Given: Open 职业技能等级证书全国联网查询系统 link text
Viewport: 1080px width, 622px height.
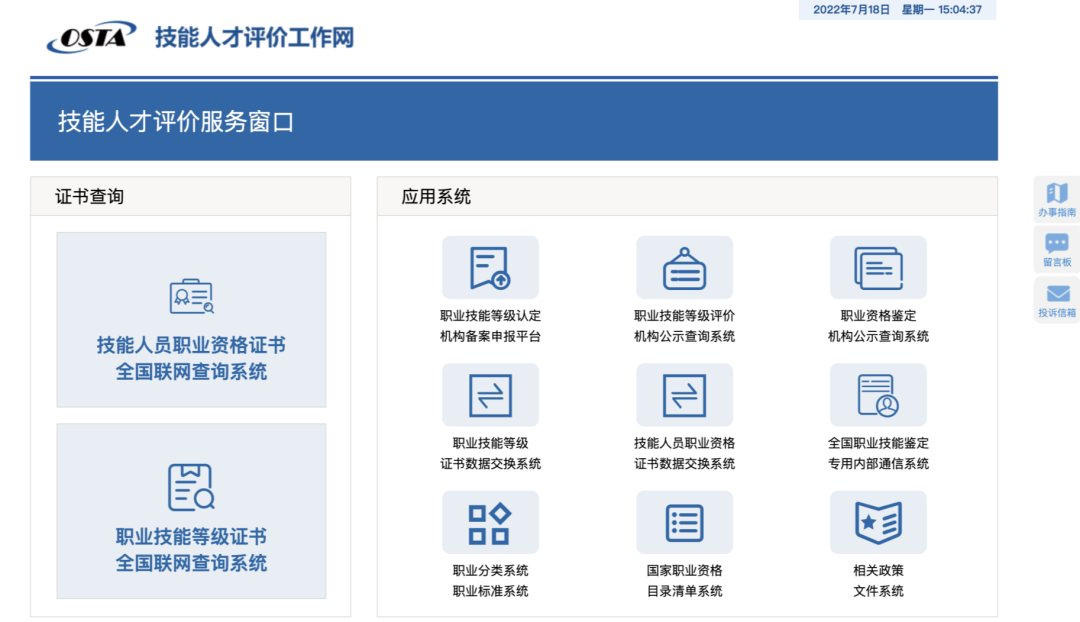Looking at the screenshot, I should coord(191,550).
